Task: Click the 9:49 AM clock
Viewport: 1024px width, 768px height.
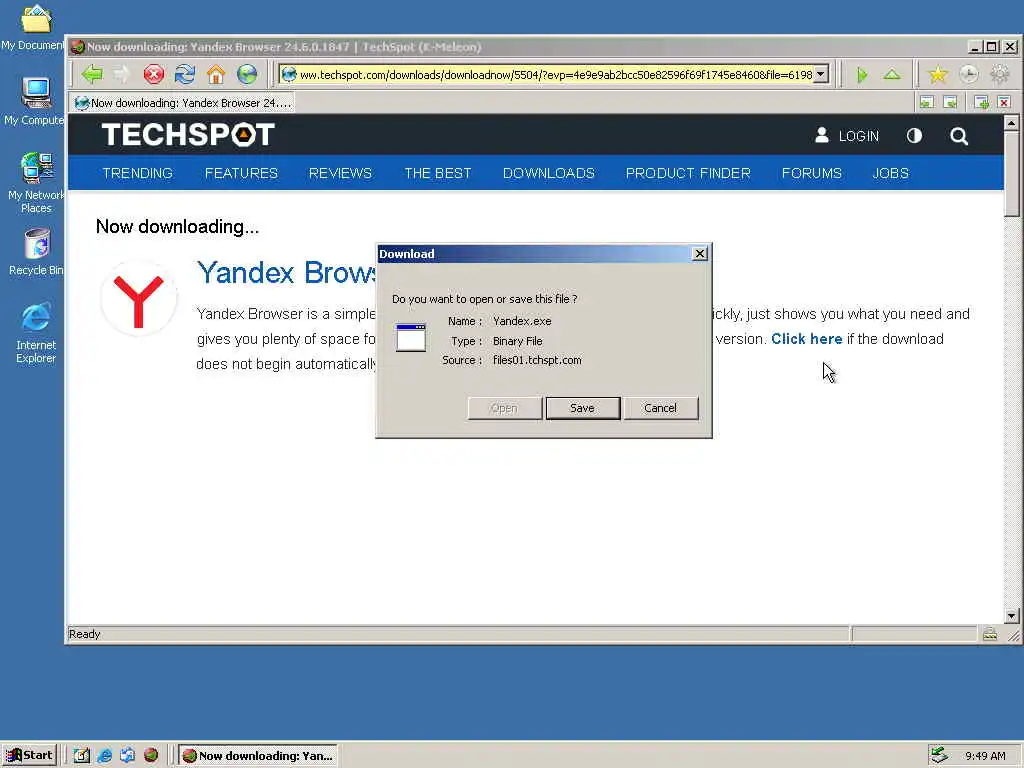Action: point(985,756)
